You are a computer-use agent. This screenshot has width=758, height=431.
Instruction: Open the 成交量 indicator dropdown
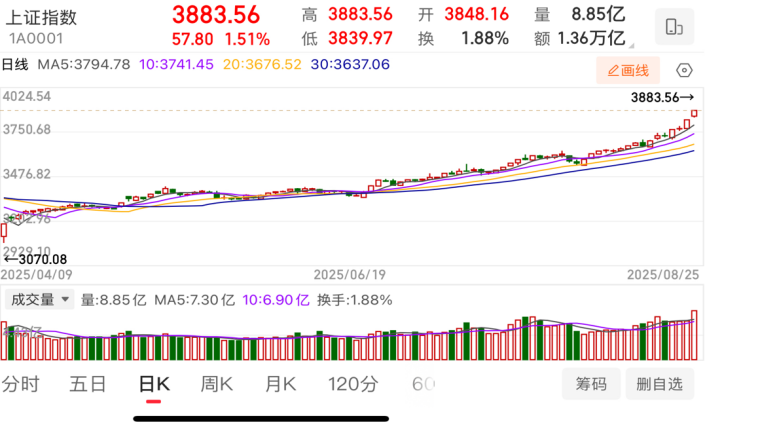[x=40, y=300]
